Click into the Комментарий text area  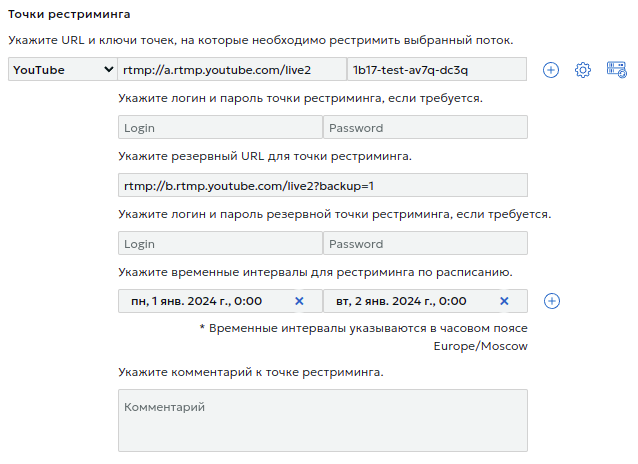322,420
